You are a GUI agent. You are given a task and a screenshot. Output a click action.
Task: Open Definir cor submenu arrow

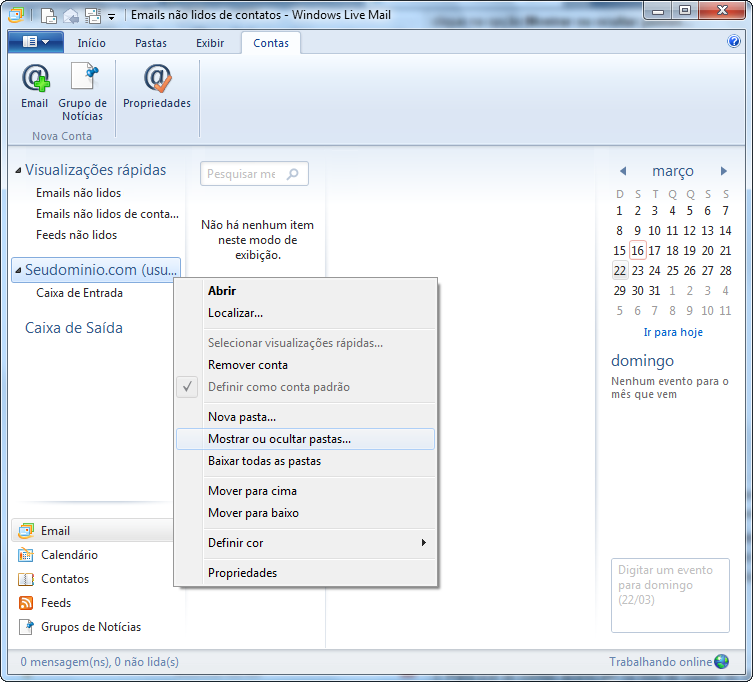[424, 543]
